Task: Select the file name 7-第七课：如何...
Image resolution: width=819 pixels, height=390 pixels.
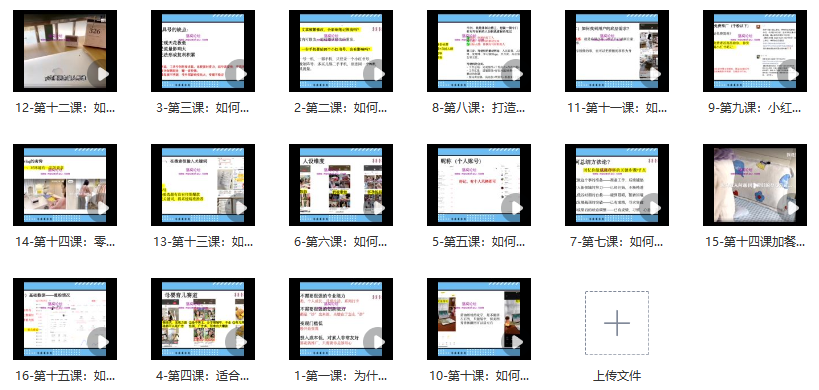Action: tap(617, 242)
